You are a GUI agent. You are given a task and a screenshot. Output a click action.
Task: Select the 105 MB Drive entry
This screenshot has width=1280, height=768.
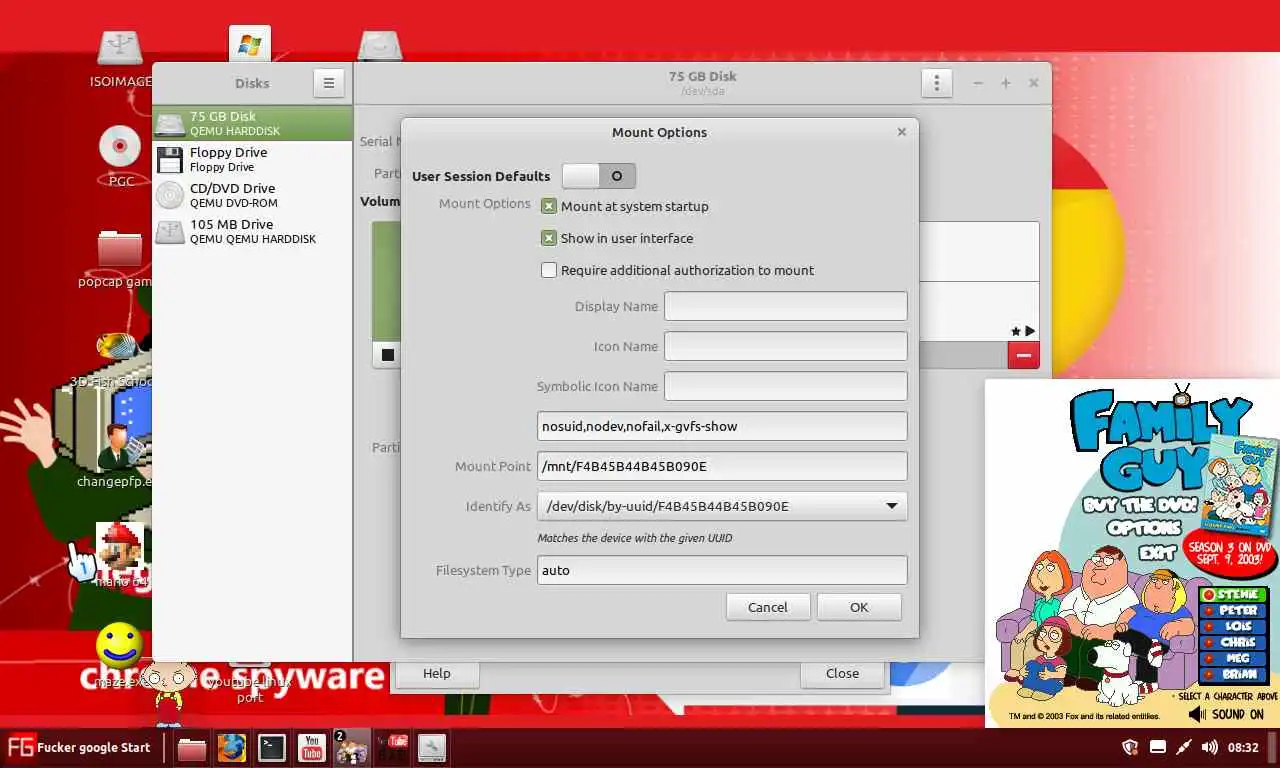tap(252, 231)
